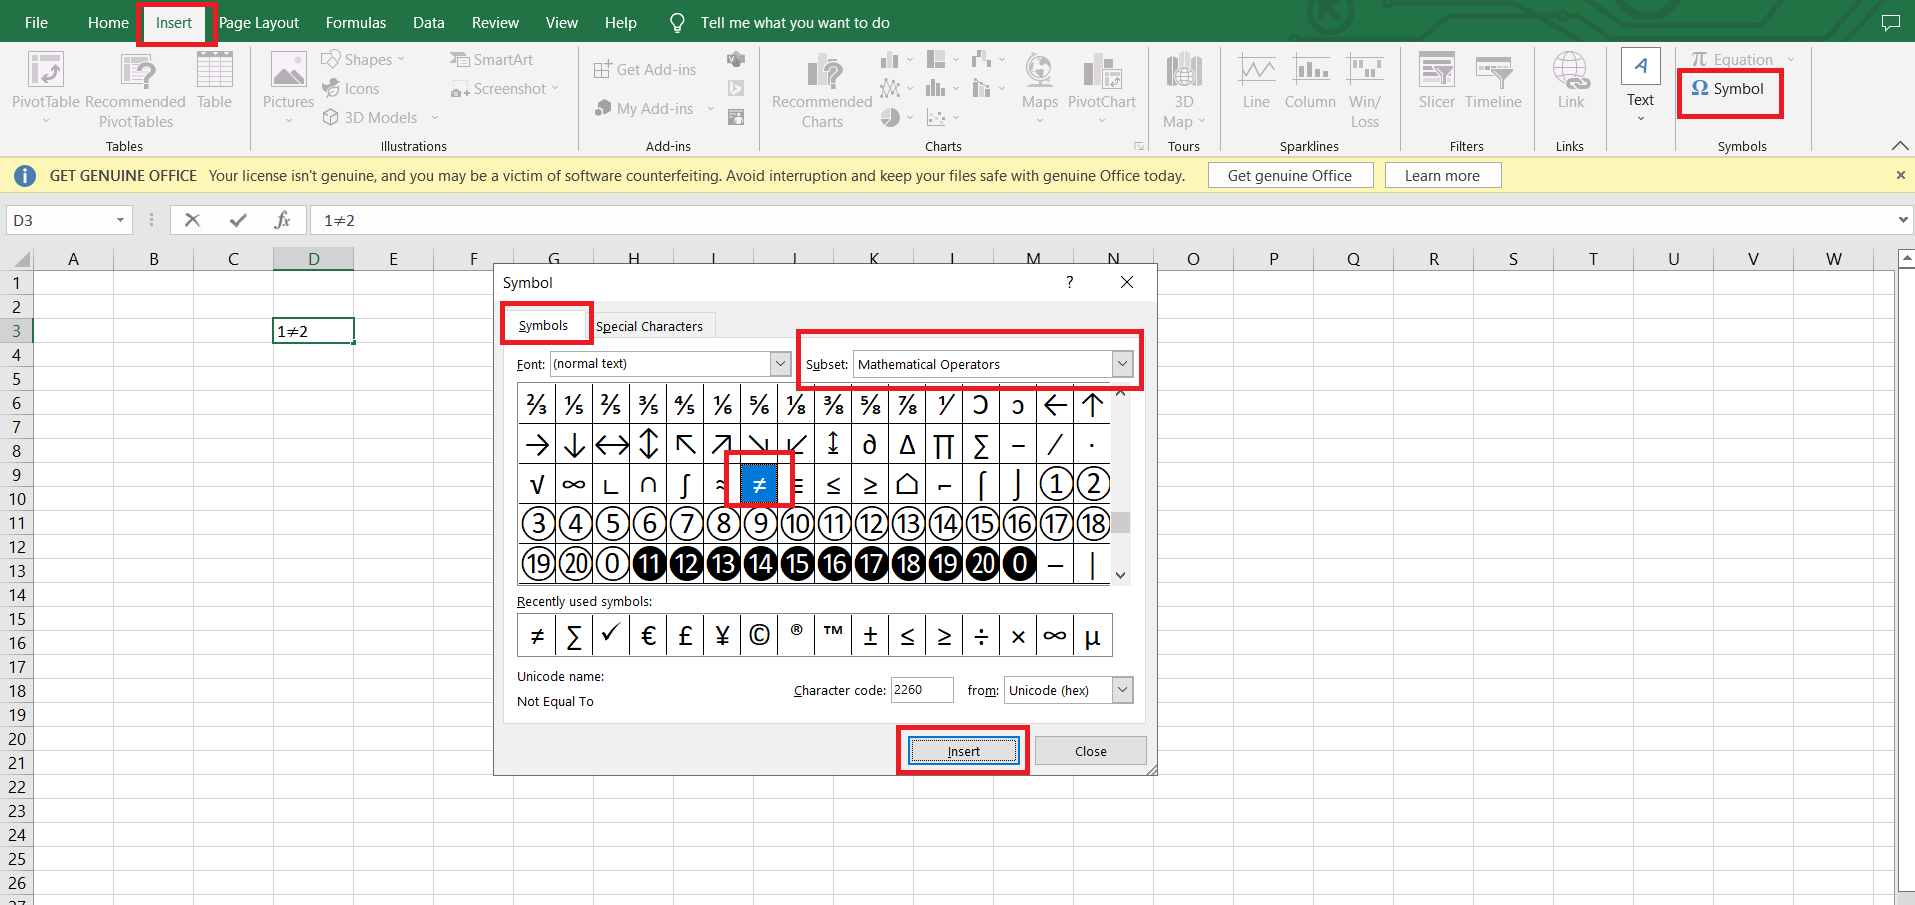Click the Learn more button

point(1442,175)
